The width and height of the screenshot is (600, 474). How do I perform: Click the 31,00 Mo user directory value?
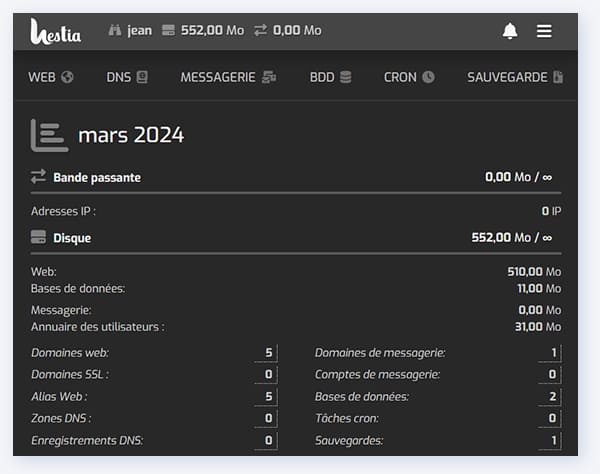pos(538,327)
